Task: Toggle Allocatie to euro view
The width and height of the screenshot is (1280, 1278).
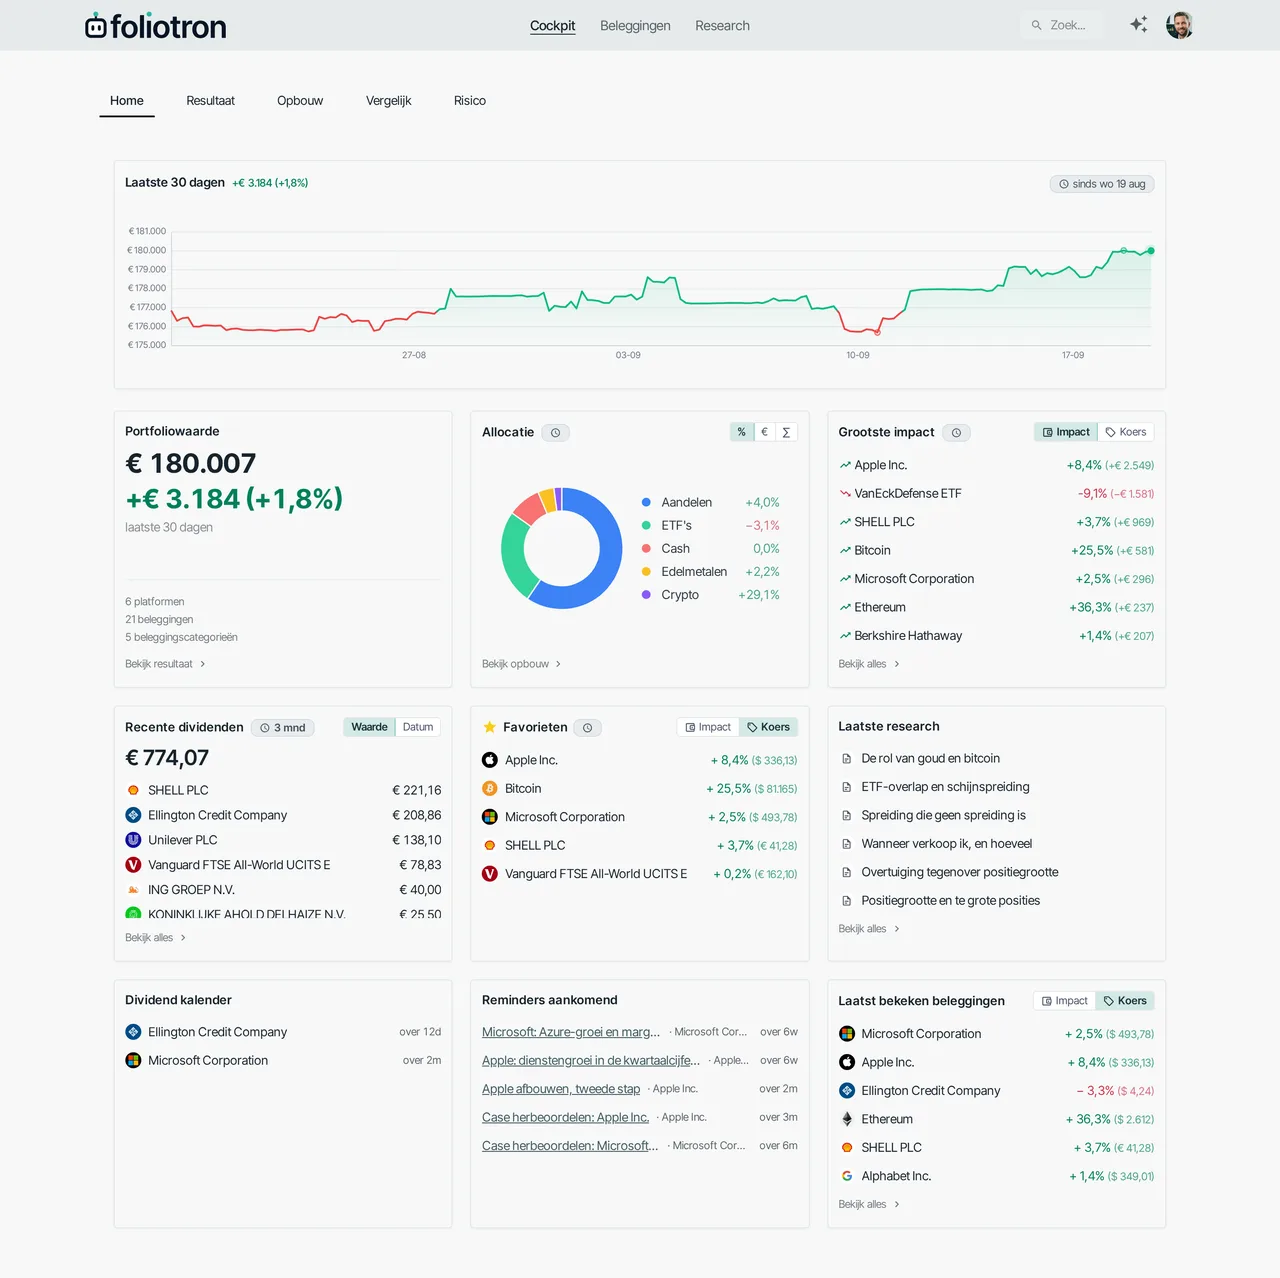Action: point(765,432)
